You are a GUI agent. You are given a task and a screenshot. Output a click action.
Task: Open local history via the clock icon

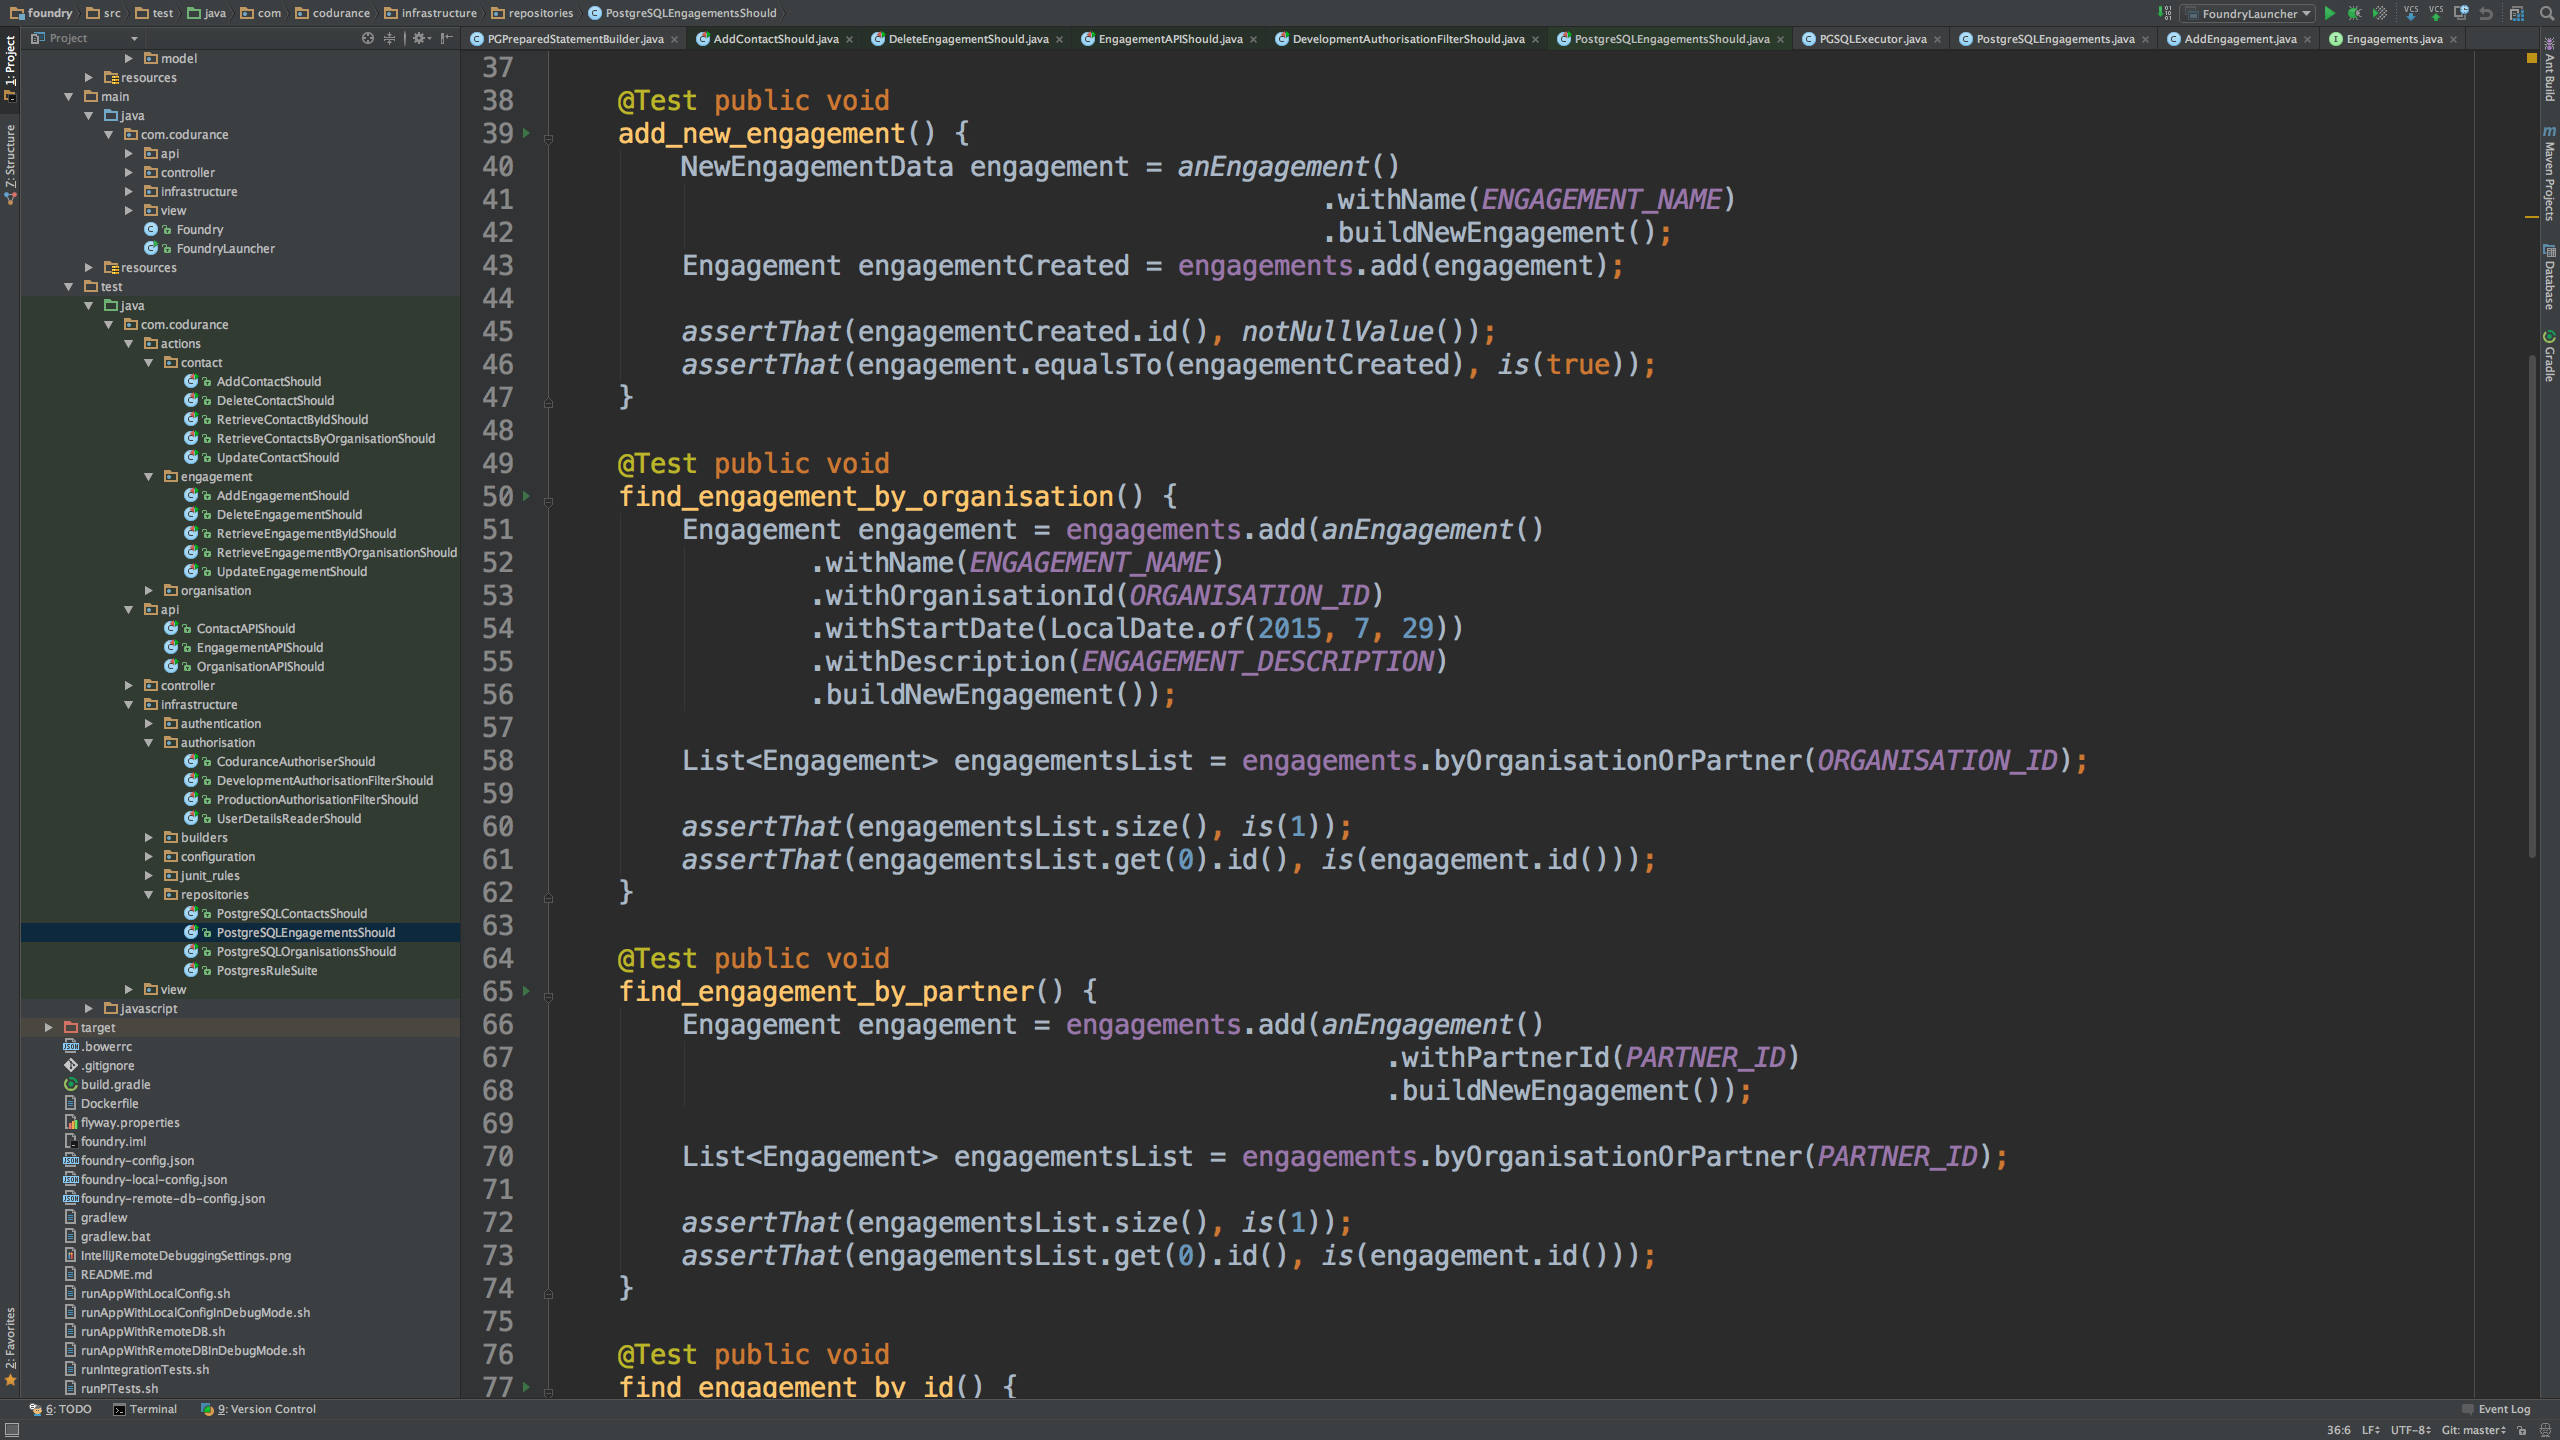coord(2461,13)
